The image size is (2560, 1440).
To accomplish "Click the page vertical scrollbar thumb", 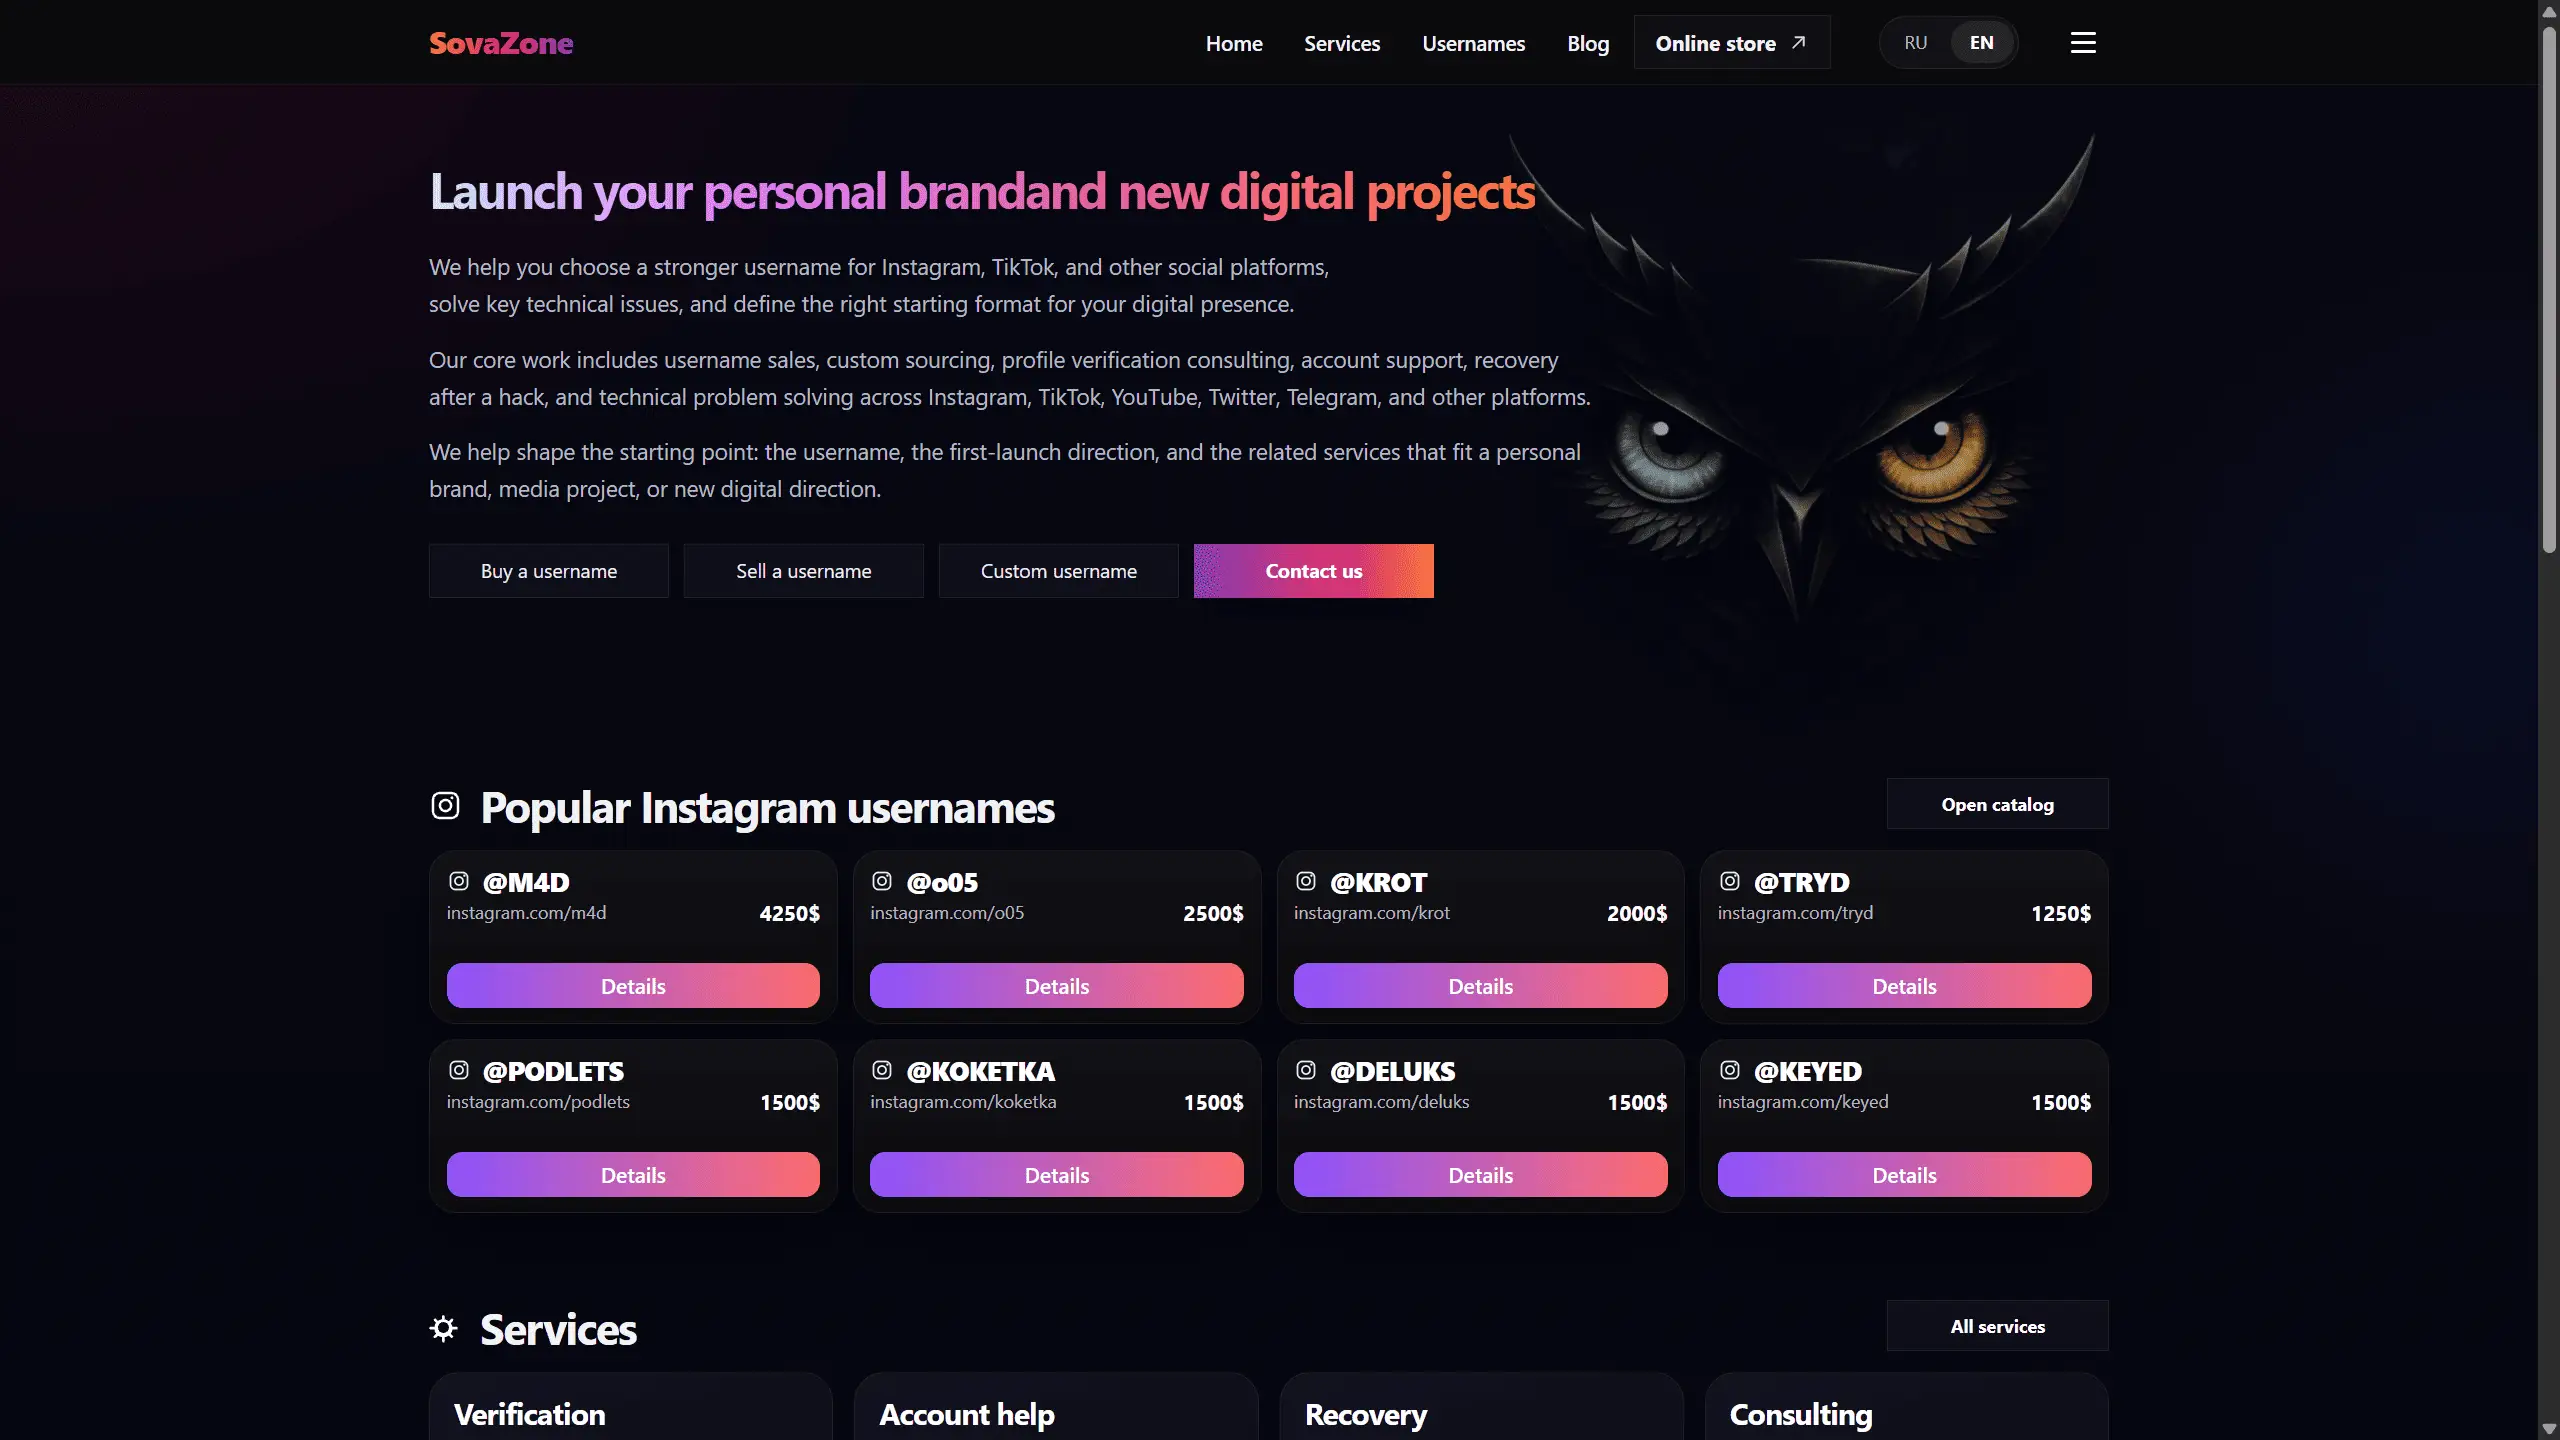I will click(2549, 290).
